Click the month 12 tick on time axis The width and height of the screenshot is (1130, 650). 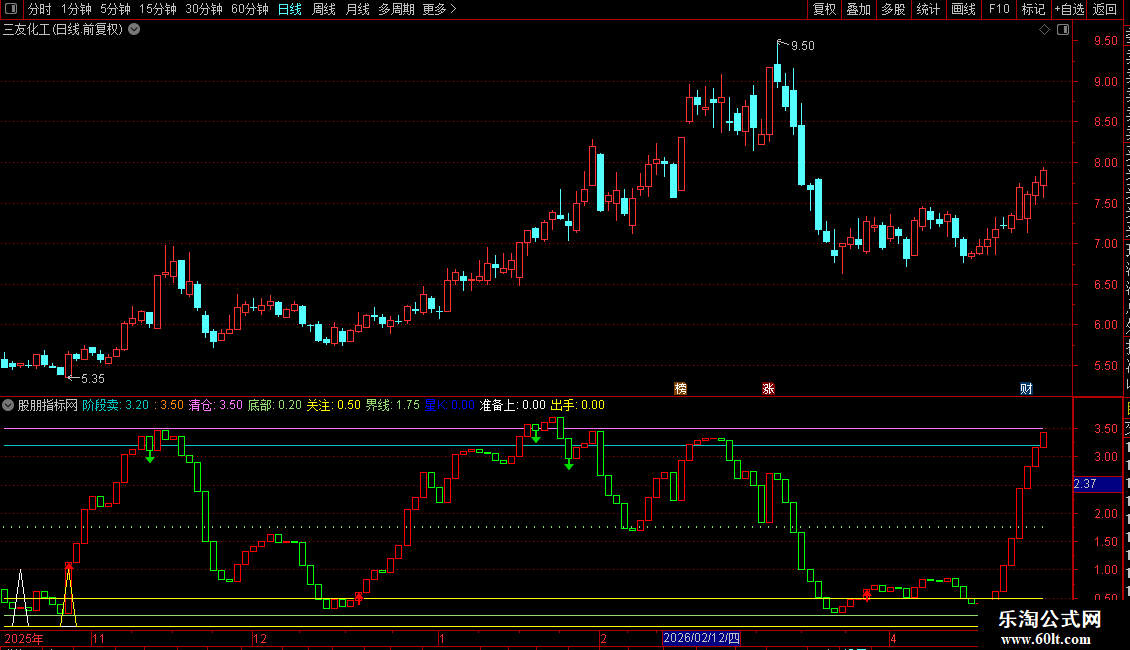pos(260,638)
